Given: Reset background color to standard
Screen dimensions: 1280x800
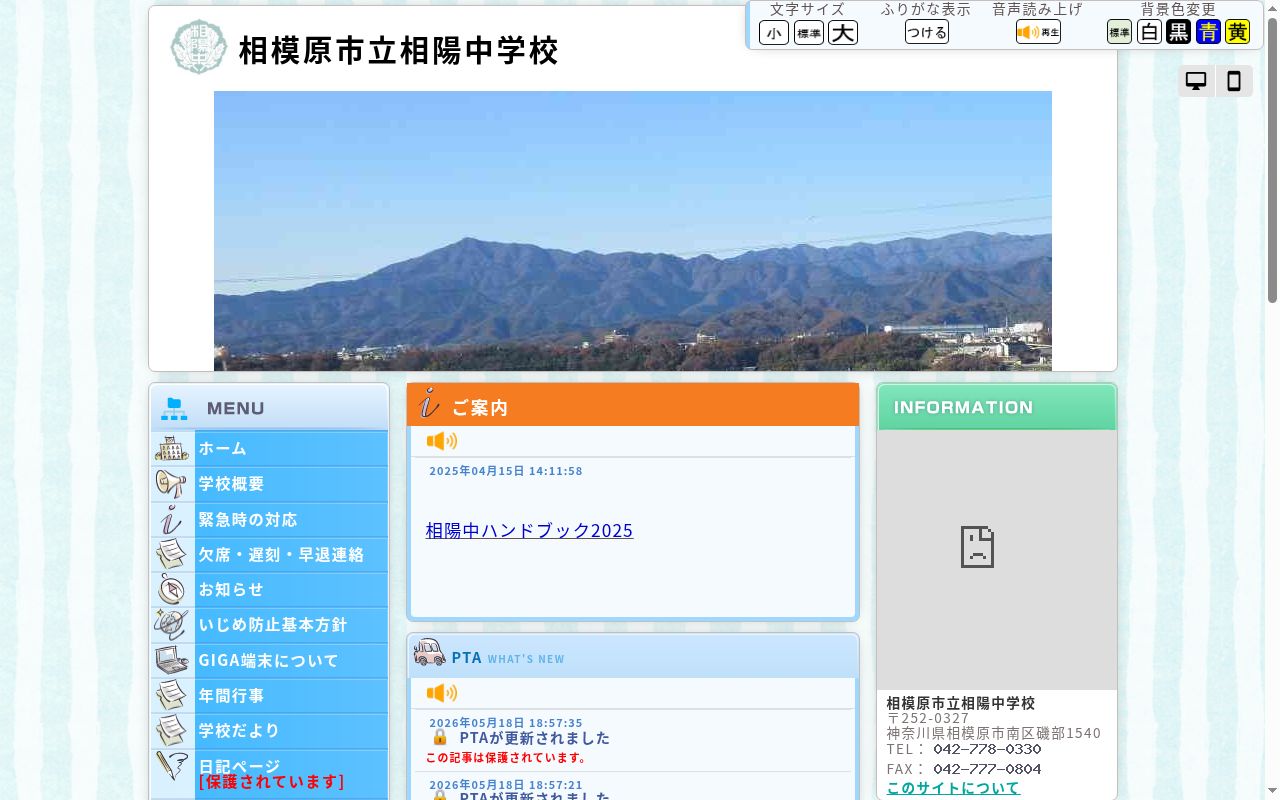Looking at the screenshot, I should click(x=1119, y=32).
